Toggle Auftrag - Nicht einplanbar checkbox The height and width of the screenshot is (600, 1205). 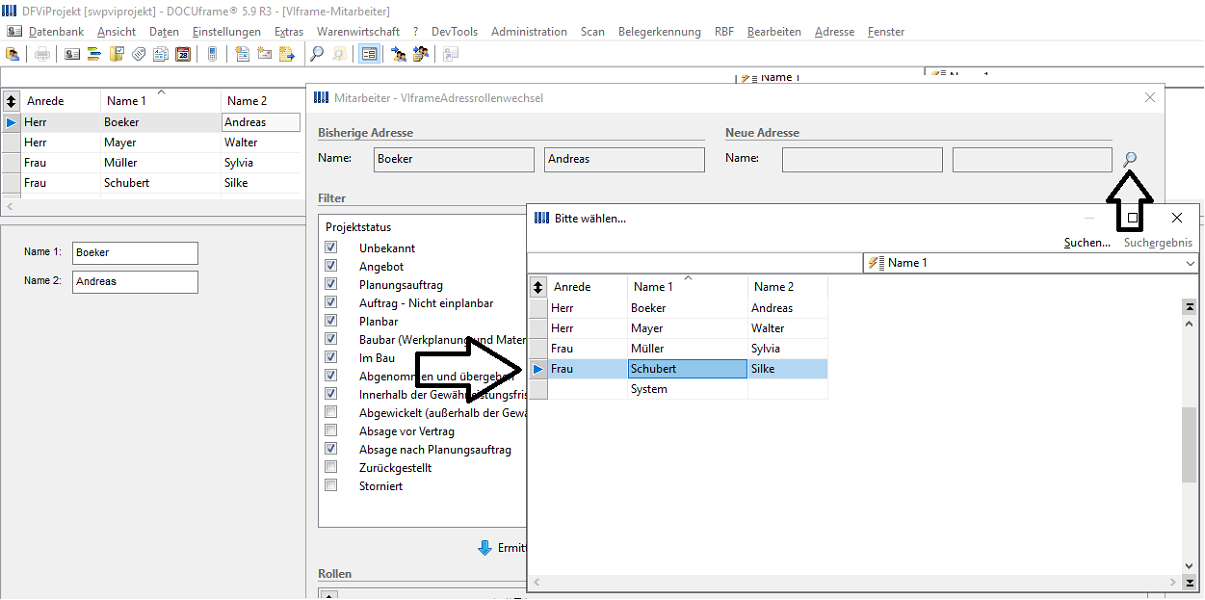(x=331, y=303)
